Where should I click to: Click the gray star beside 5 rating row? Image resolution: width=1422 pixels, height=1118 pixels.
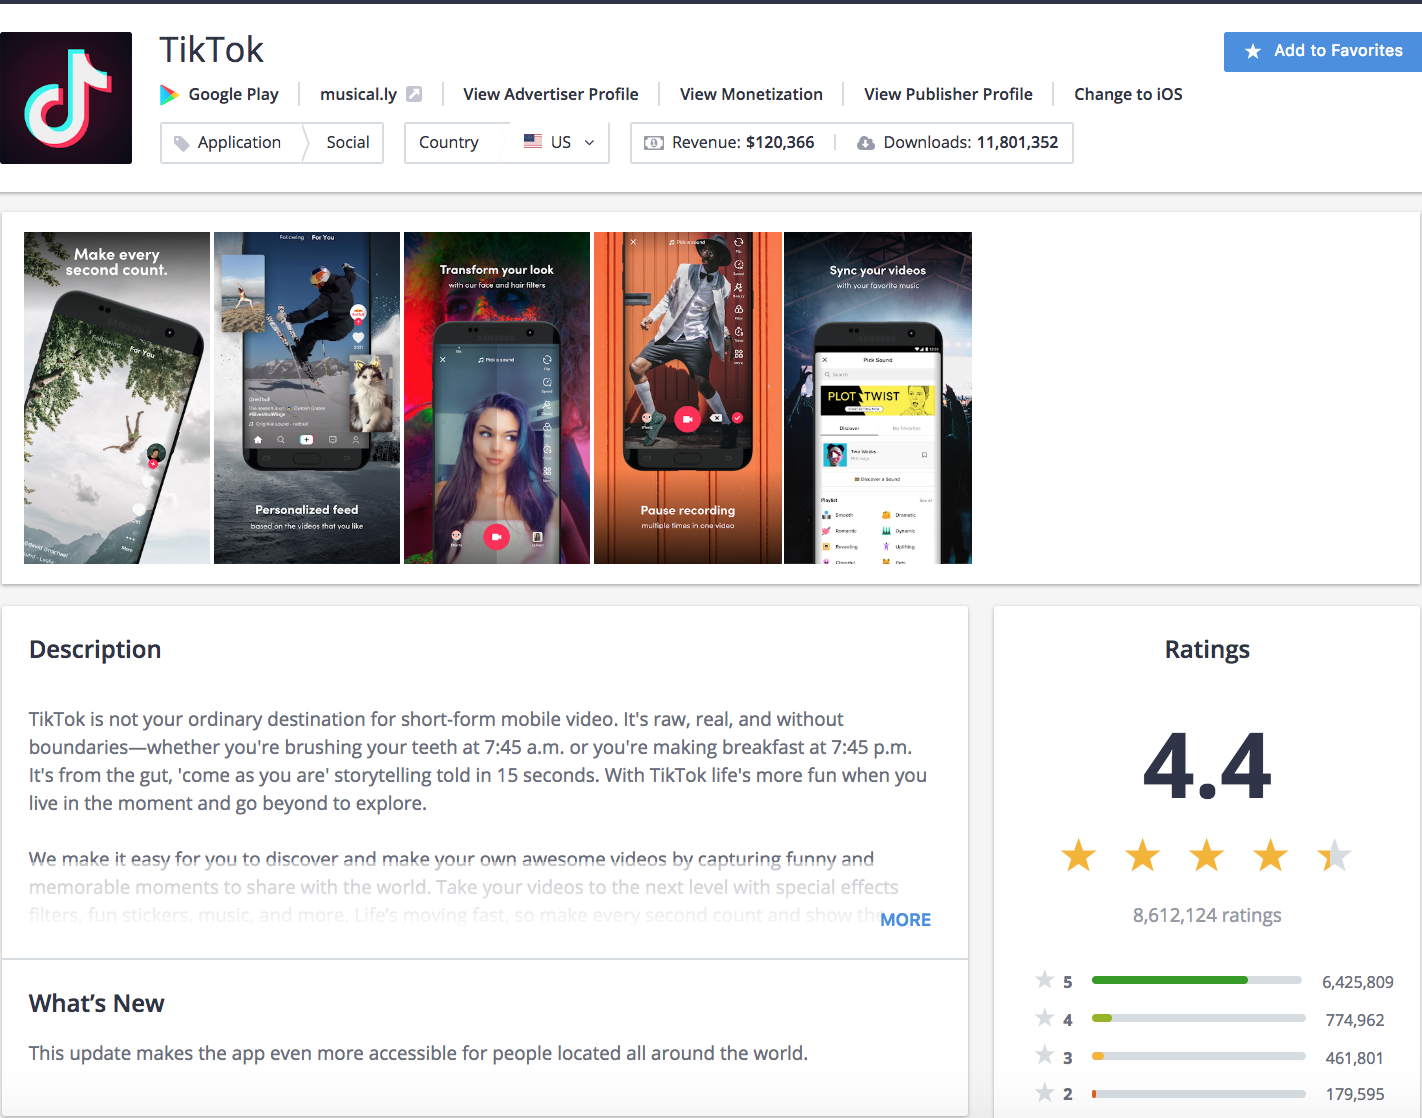pyautogui.click(x=1045, y=979)
